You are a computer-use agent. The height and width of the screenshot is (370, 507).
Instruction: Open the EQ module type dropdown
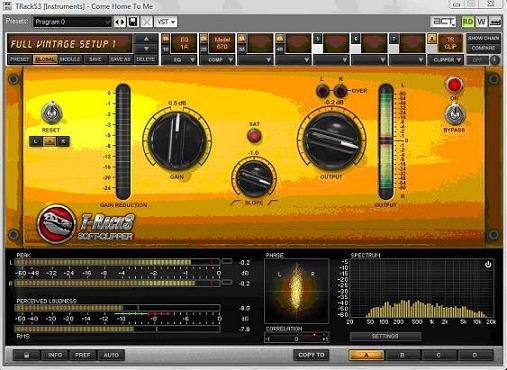pos(179,60)
